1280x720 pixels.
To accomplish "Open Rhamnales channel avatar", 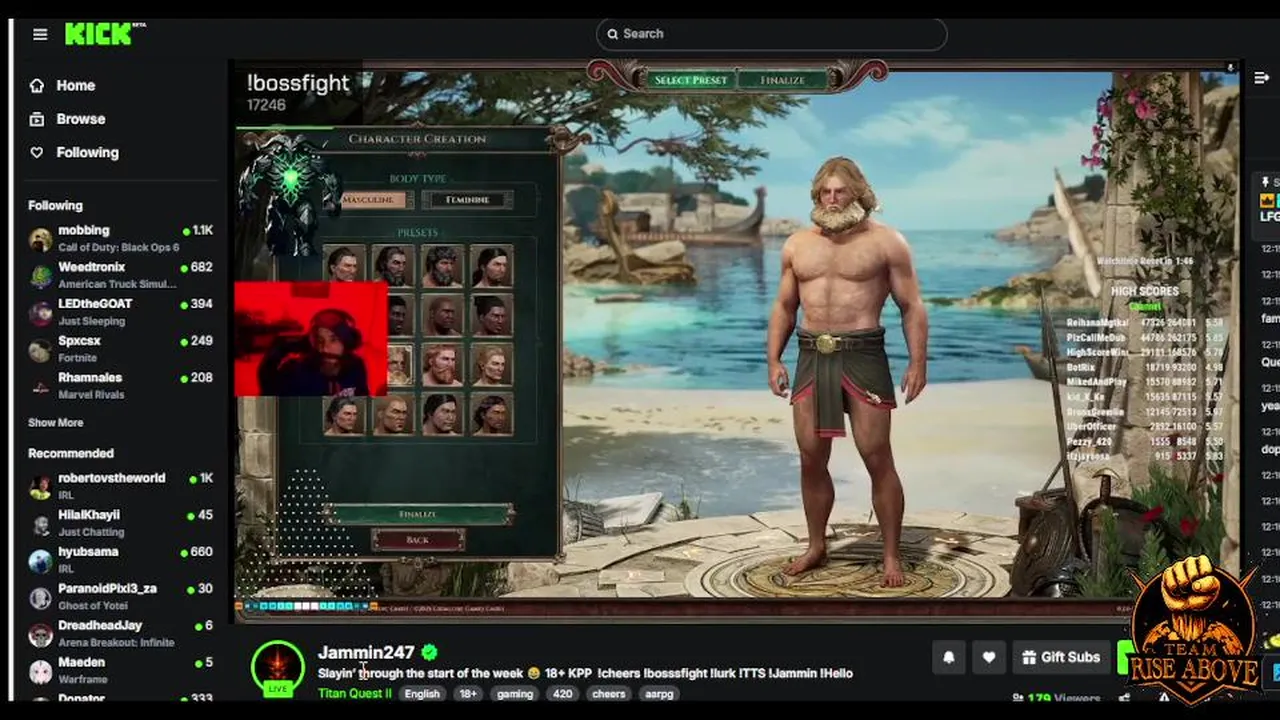I will [40, 386].
